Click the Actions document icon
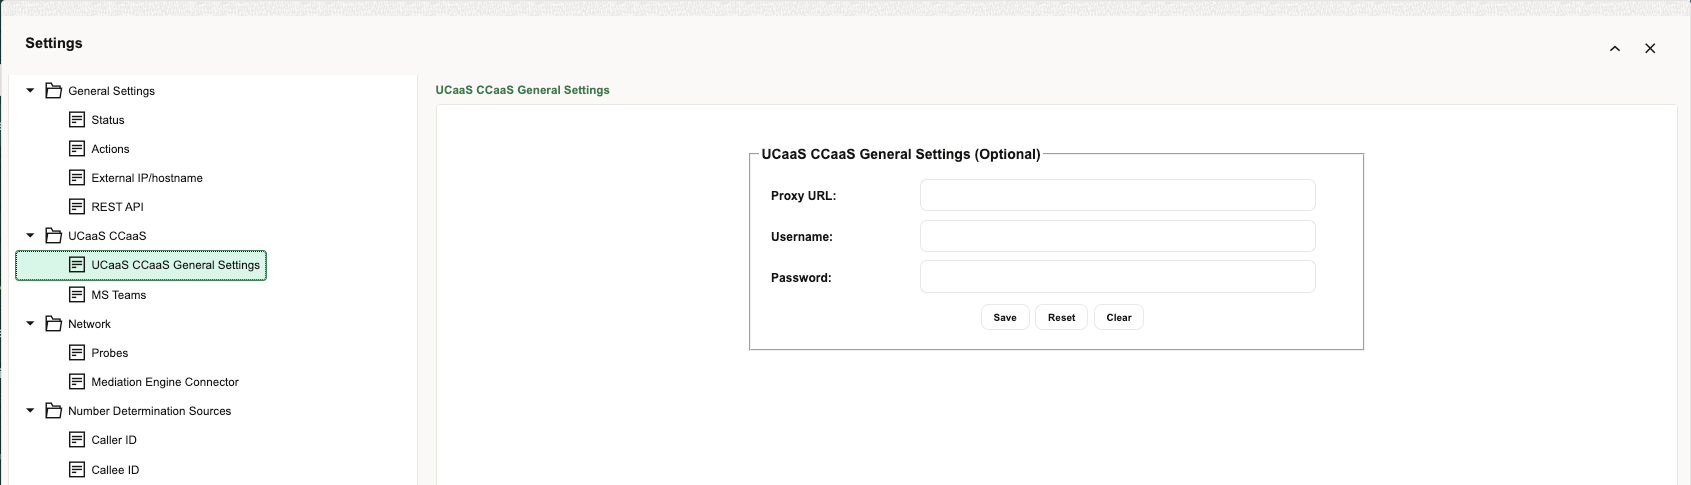Viewport: 1691px width, 485px height. click(x=77, y=149)
